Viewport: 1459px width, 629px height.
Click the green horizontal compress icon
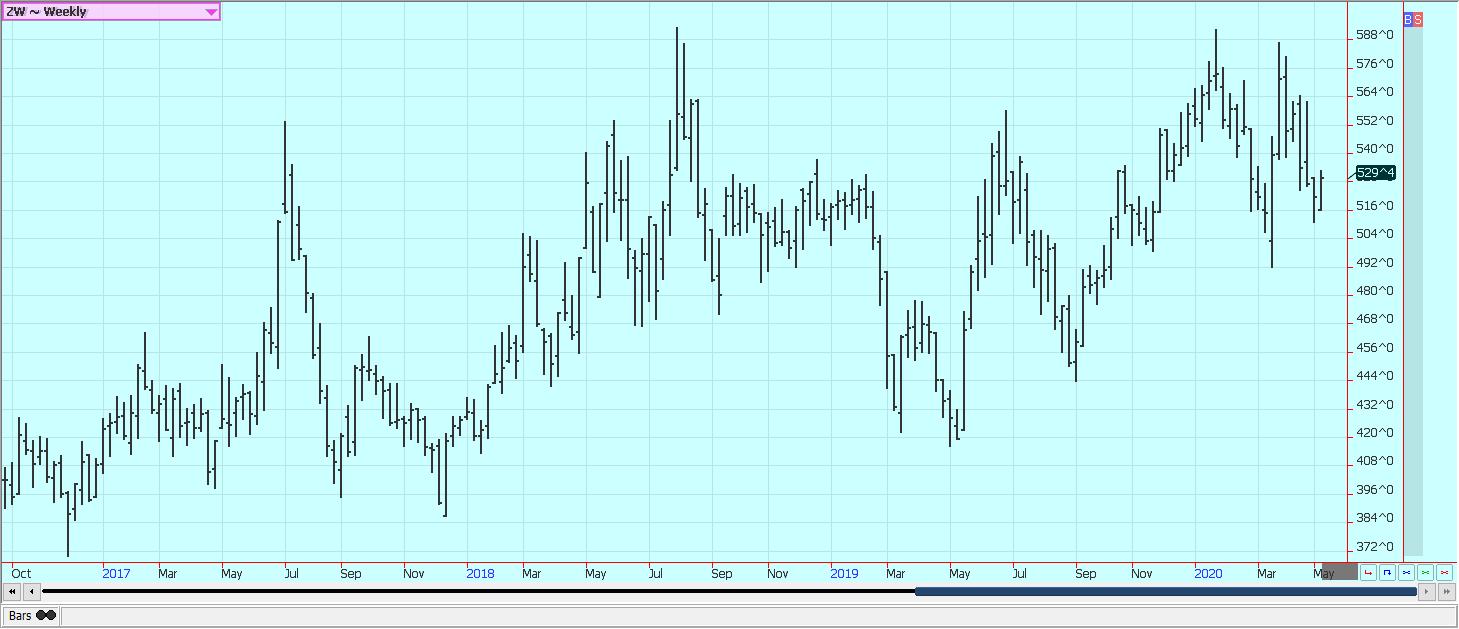(1425, 573)
